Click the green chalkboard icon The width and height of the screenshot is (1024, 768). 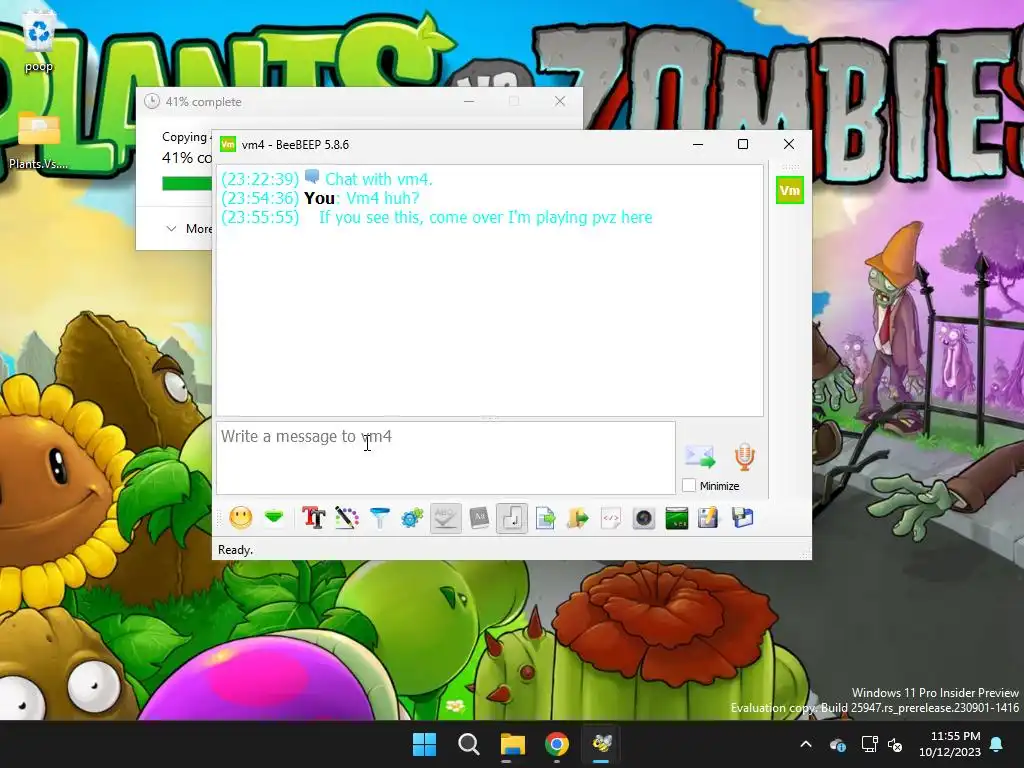(x=677, y=518)
